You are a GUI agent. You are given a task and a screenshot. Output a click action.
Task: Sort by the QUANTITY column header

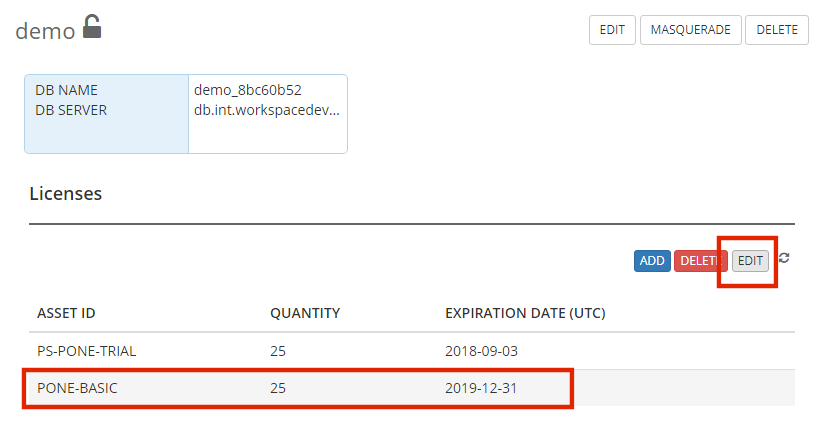pos(305,313)
